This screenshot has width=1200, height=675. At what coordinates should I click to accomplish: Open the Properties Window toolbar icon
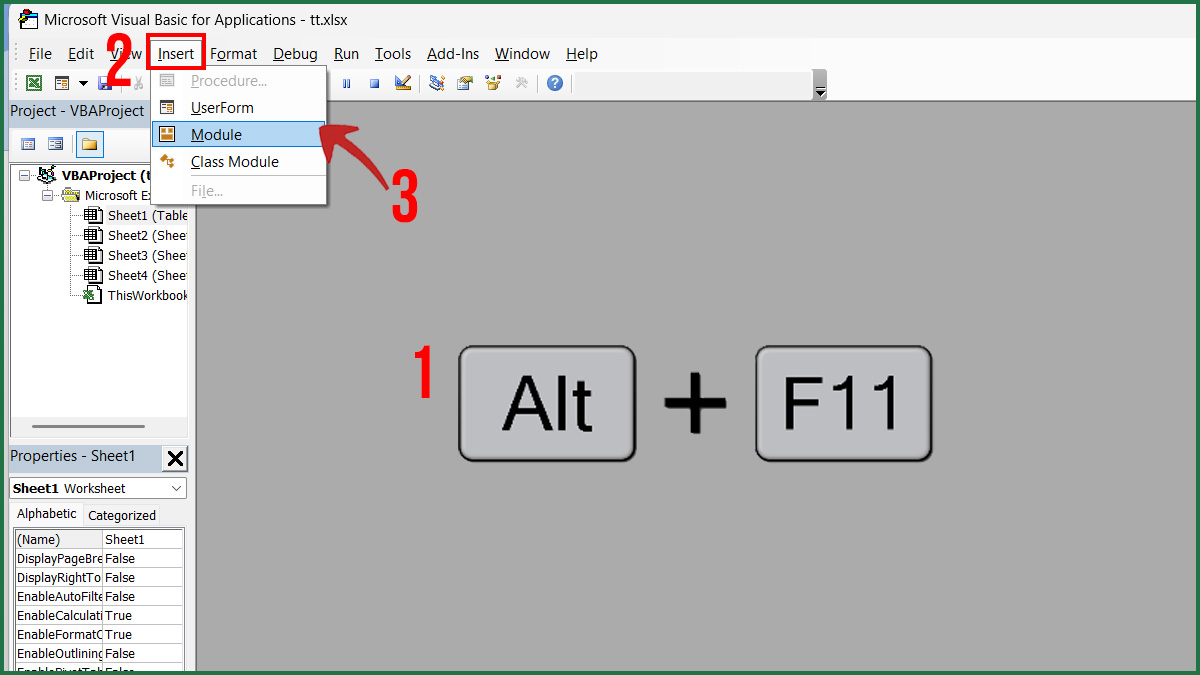point(465,82)
